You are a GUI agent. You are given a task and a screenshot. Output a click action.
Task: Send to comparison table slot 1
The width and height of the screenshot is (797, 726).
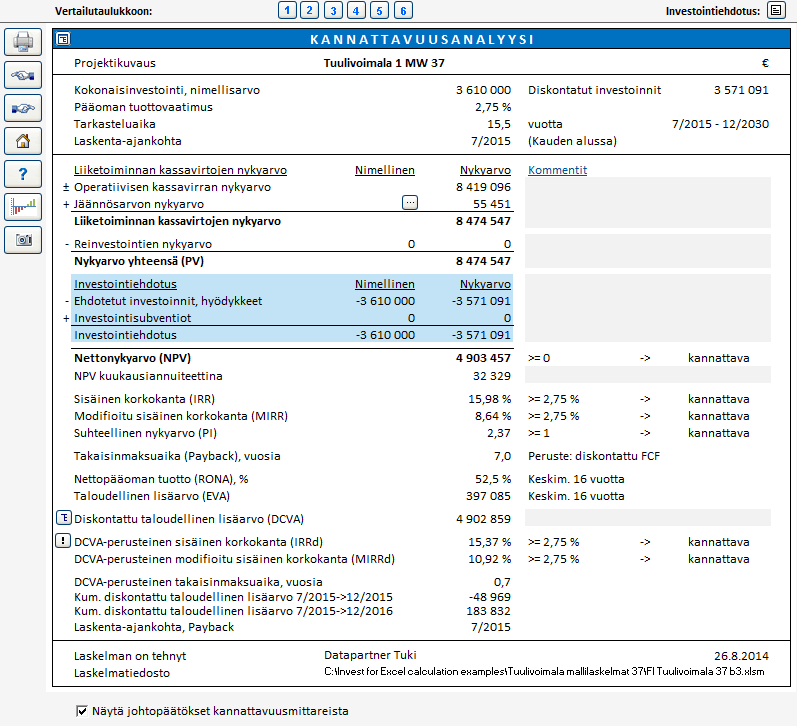pos(287,10)
